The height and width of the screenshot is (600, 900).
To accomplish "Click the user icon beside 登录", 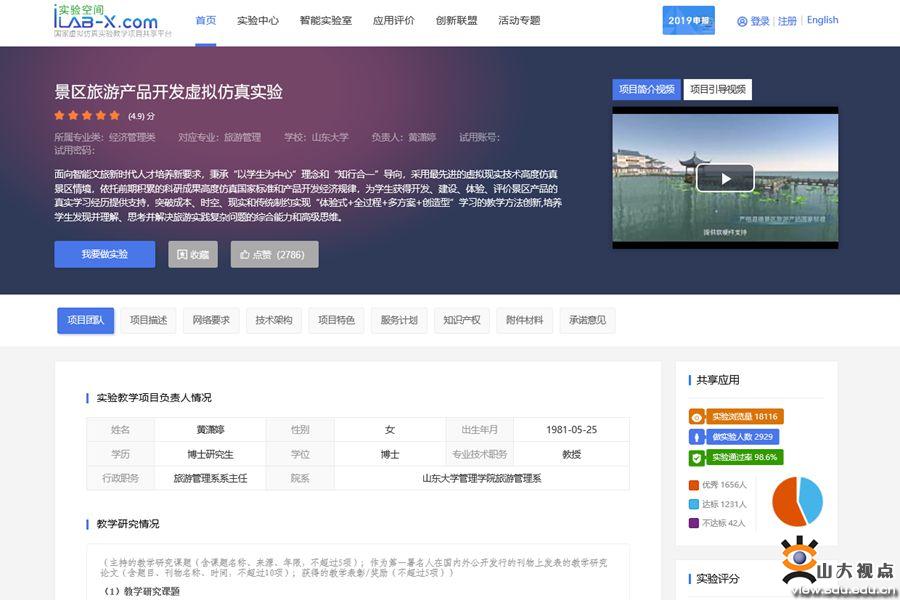I will [742, 21].
